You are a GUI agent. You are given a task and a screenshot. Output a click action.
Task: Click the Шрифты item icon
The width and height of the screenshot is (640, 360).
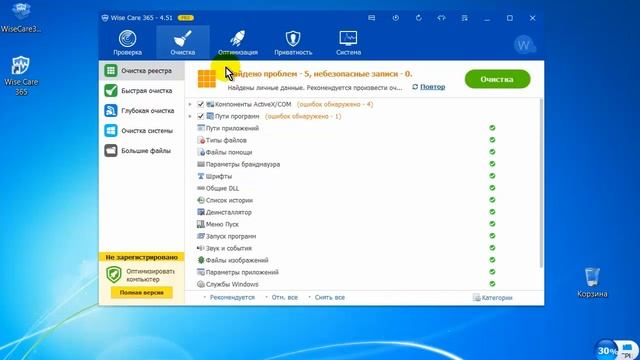click(201, 176)
